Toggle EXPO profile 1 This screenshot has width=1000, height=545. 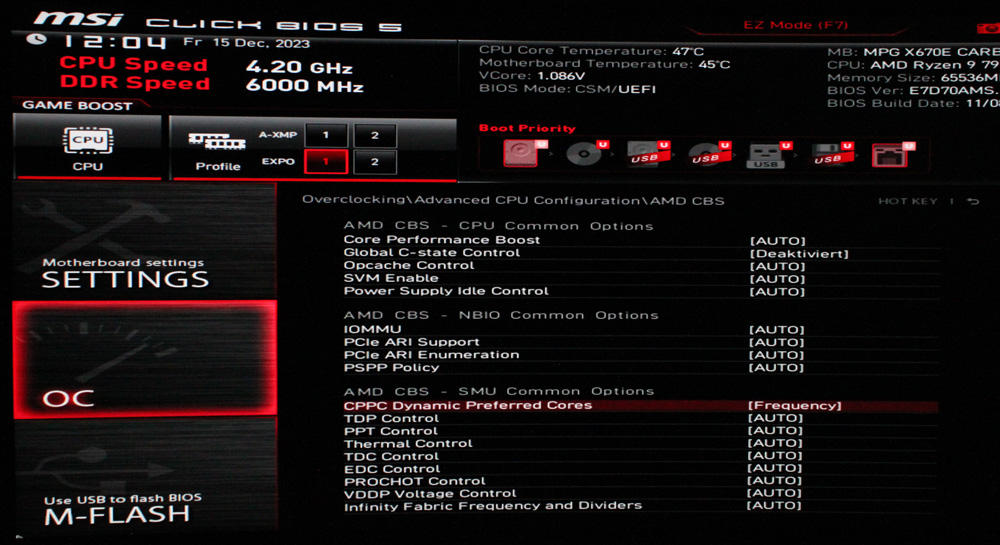pos(326,162)
